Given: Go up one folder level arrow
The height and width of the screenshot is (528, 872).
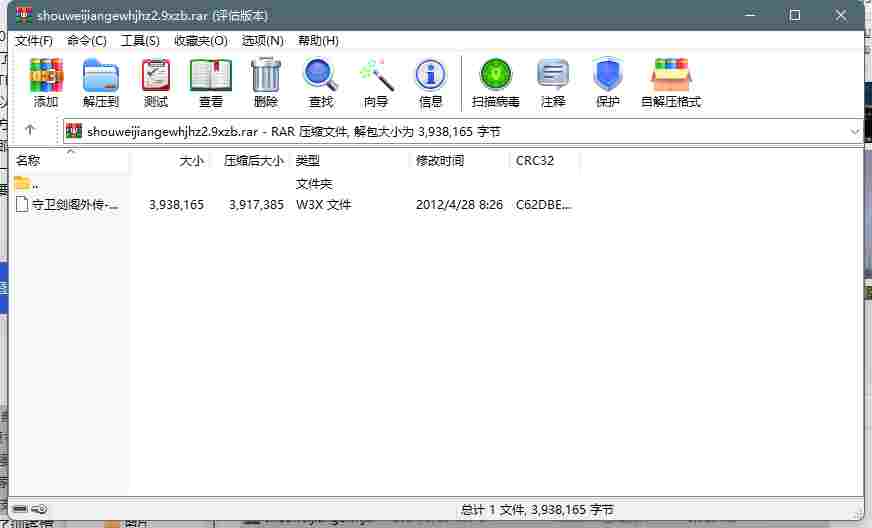Looking at the screenshot, I should tap(30, 130).
